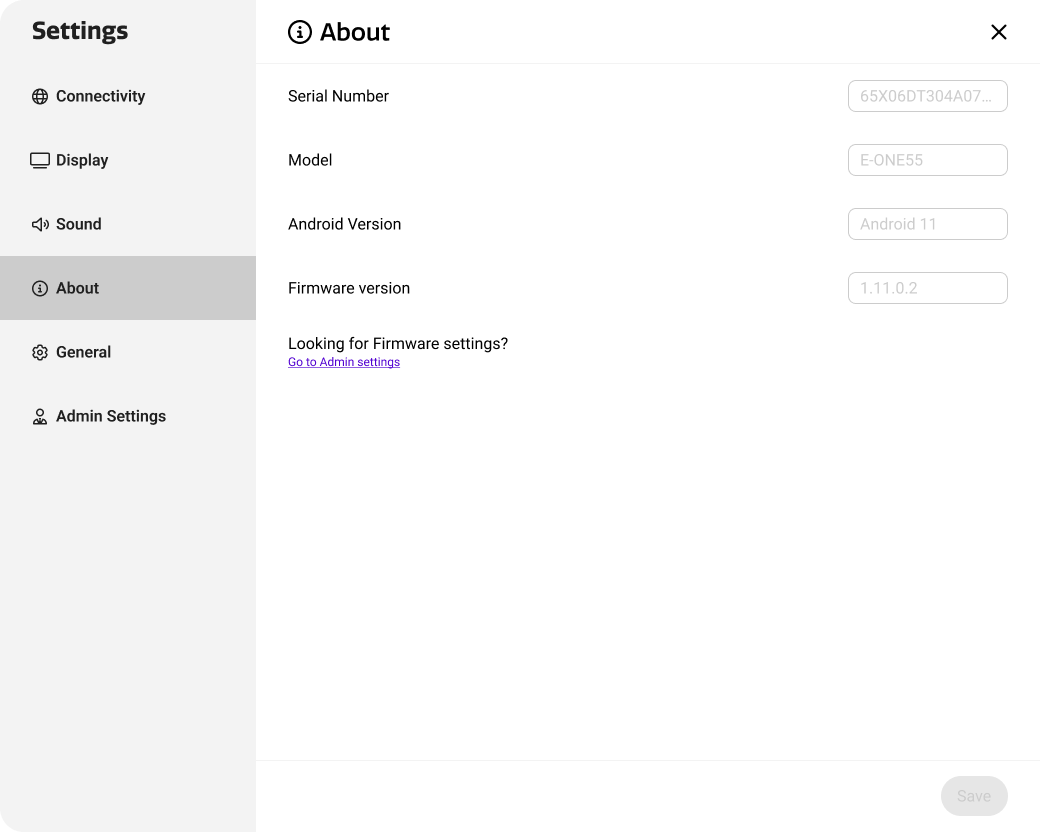Viewport: 1040px width, 832px height.
Task: Go to the General settings section
Action: tap(83, 352)
